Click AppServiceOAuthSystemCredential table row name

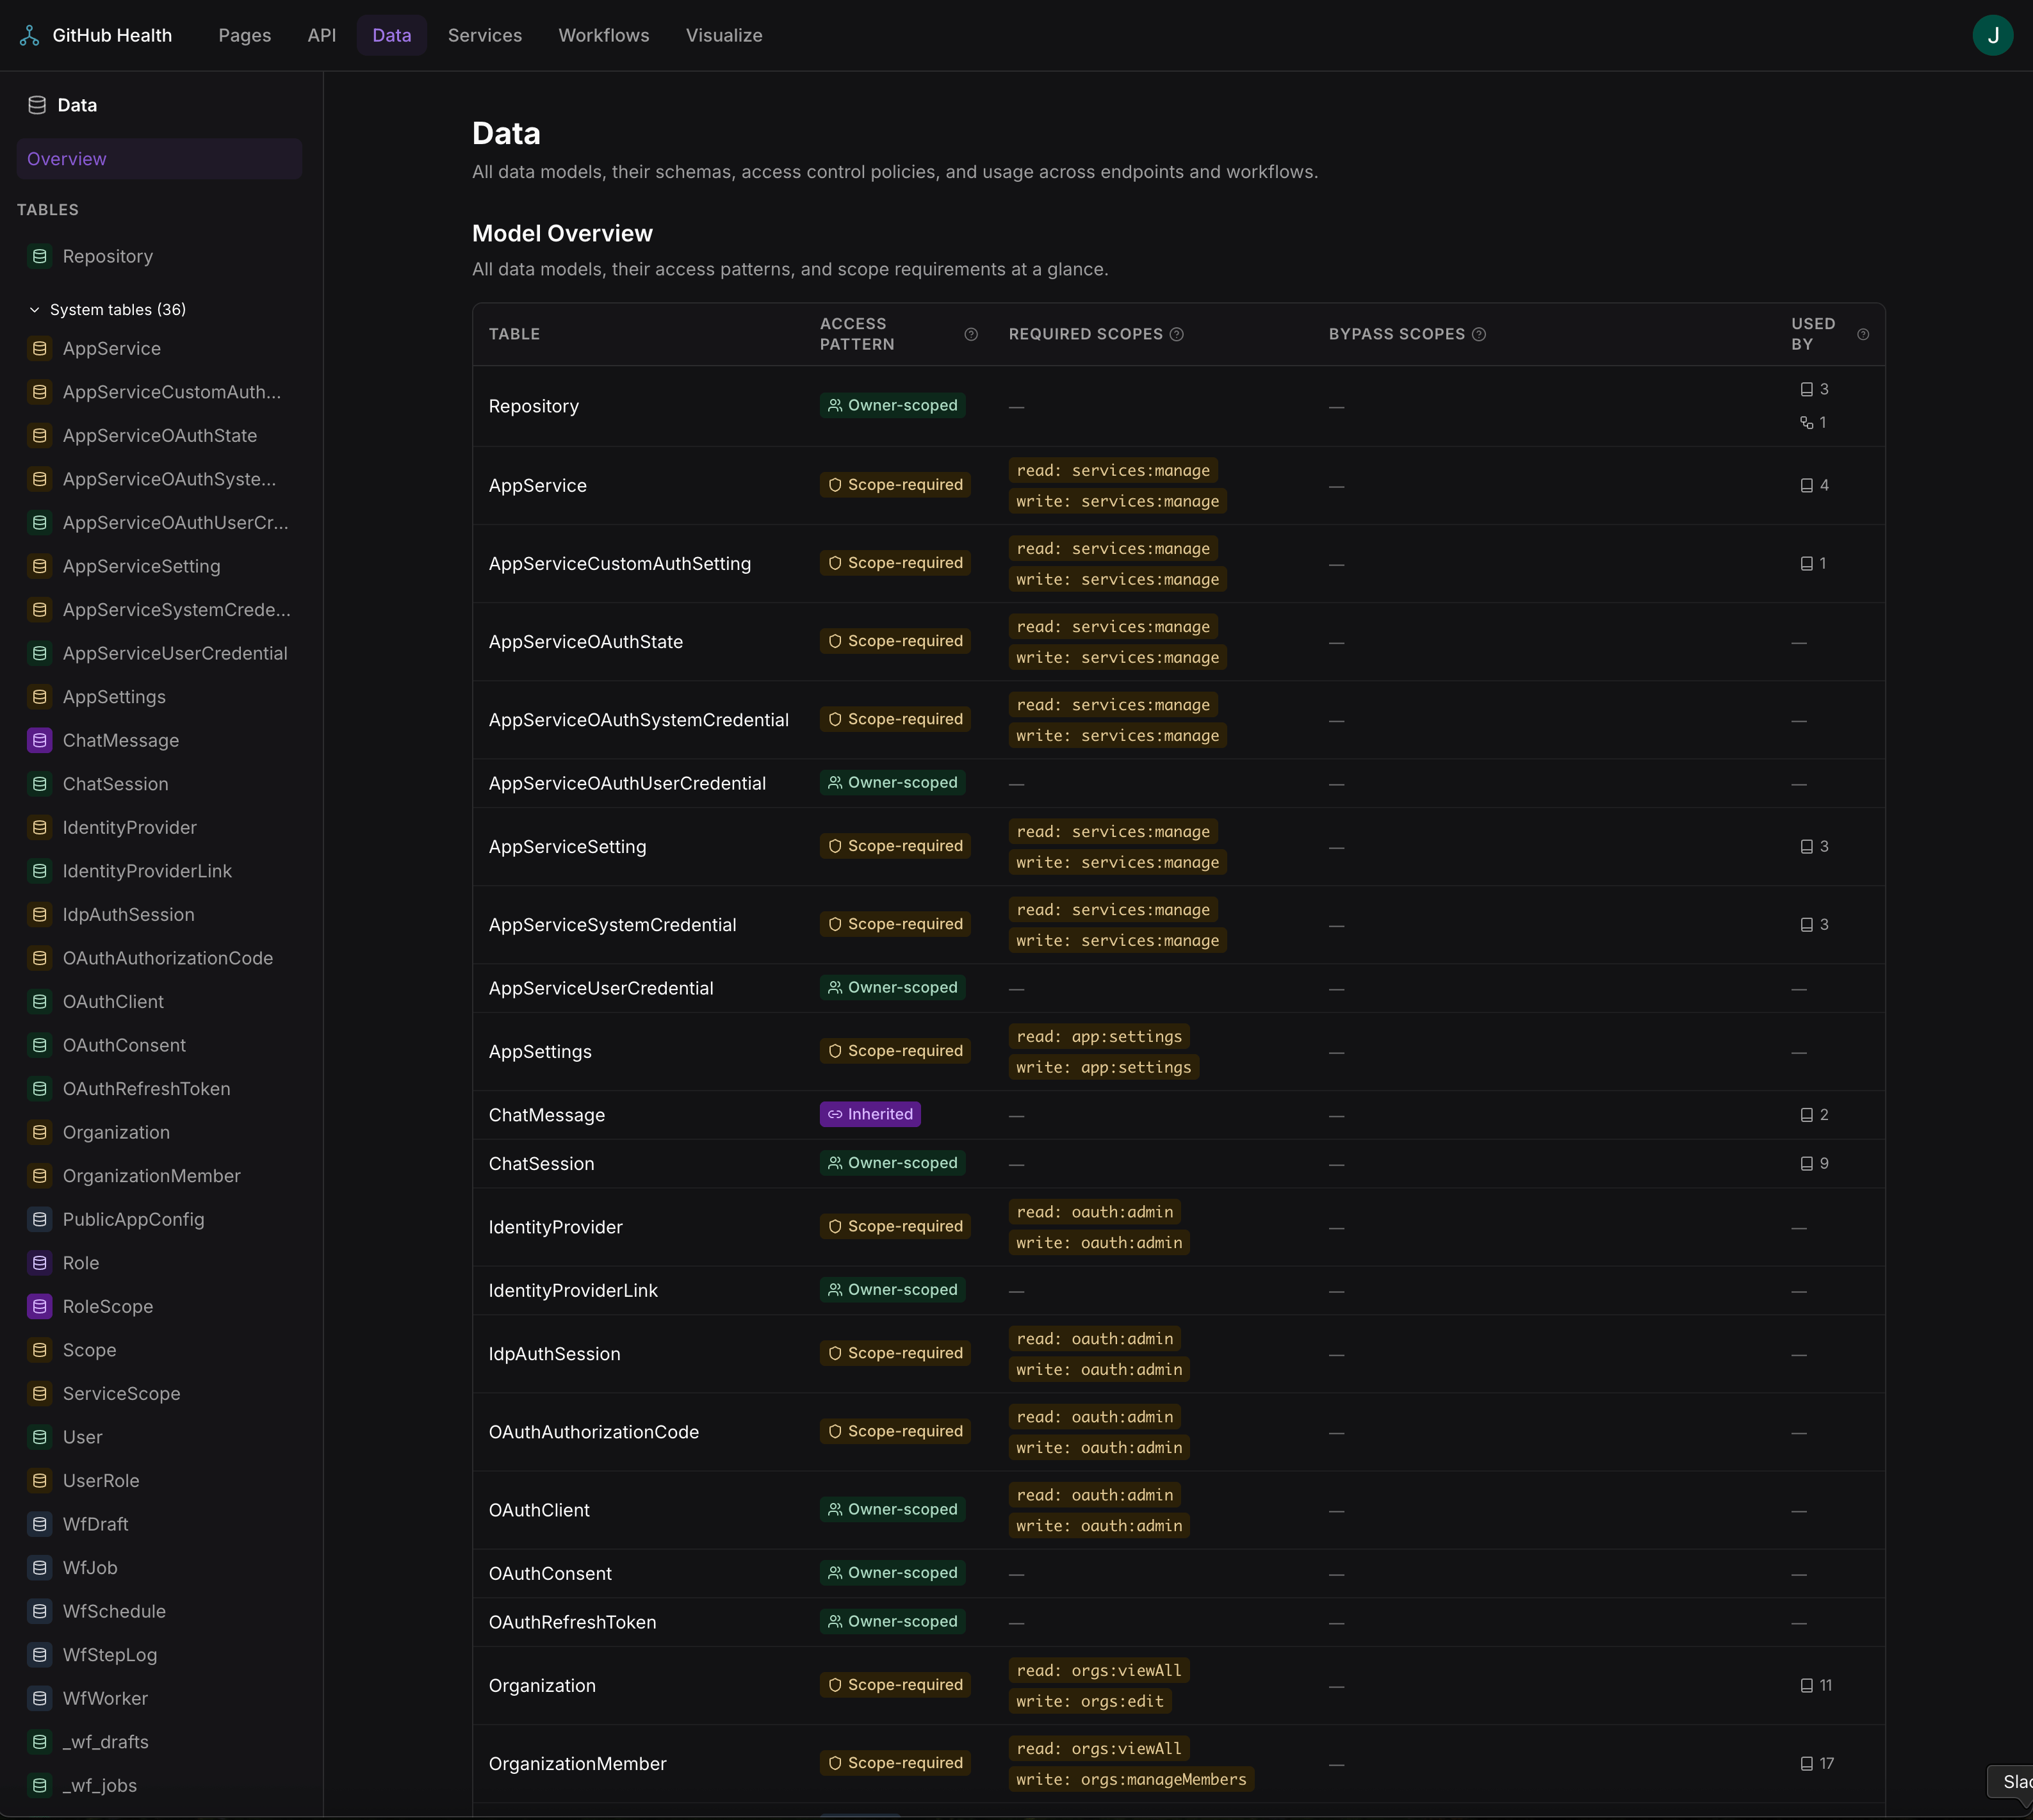click(x=639, y=720)
